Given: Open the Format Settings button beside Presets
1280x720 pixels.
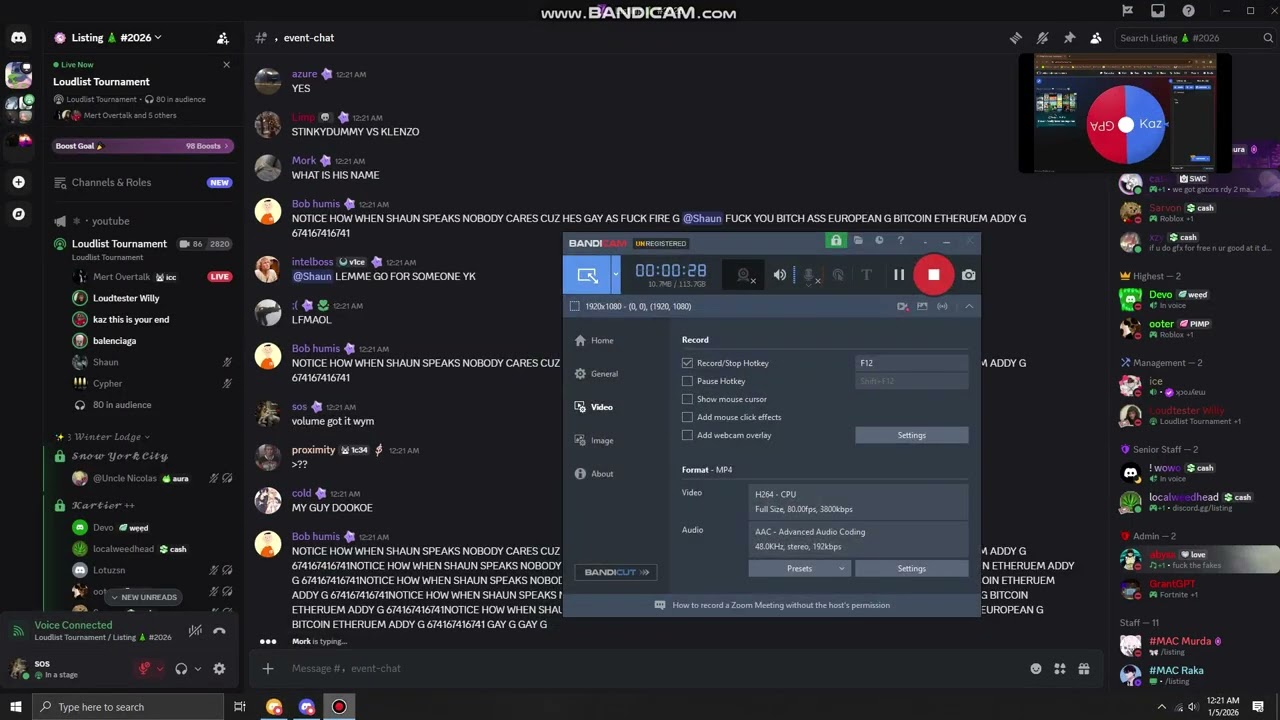Looking at the screenshot, I should point(912,569).
